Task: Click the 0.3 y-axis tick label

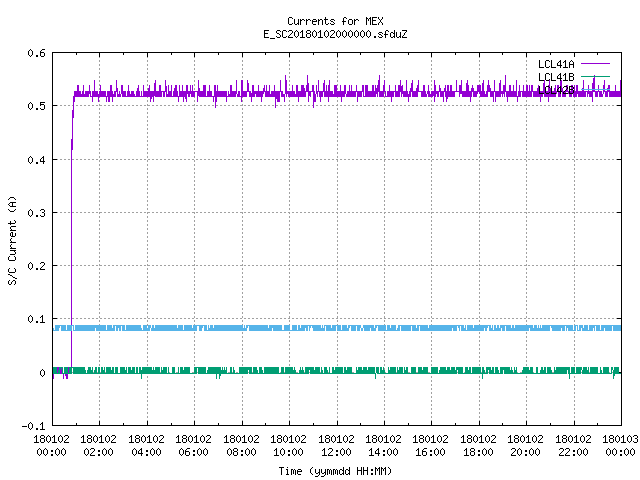Action: click(x=37, y=213)
